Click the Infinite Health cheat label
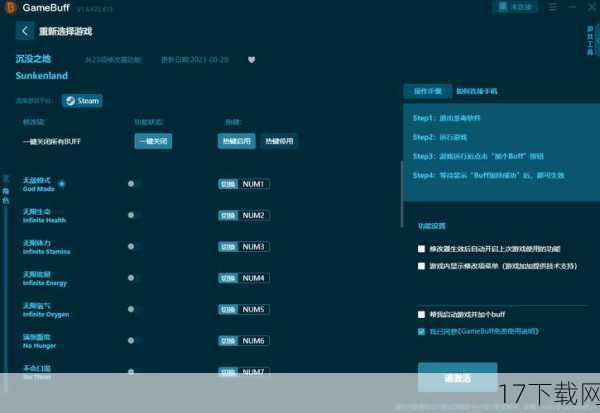Viewport: 600px width, 413px height. click(x=44, y=216)
